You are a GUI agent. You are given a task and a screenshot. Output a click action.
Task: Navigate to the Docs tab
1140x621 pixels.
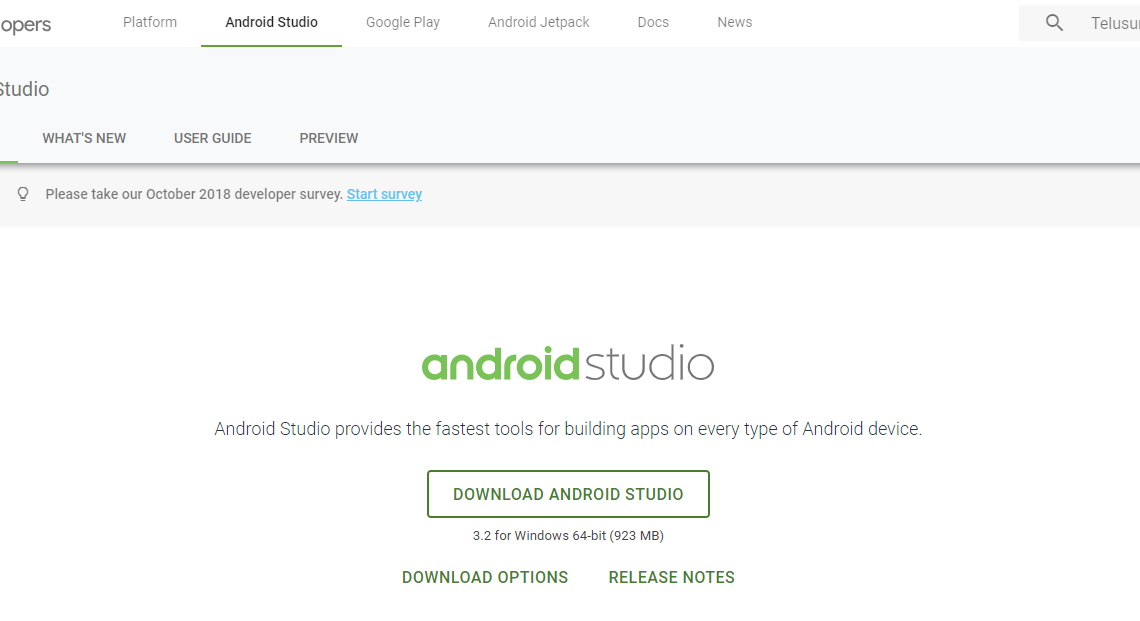(x=653, y=22)
